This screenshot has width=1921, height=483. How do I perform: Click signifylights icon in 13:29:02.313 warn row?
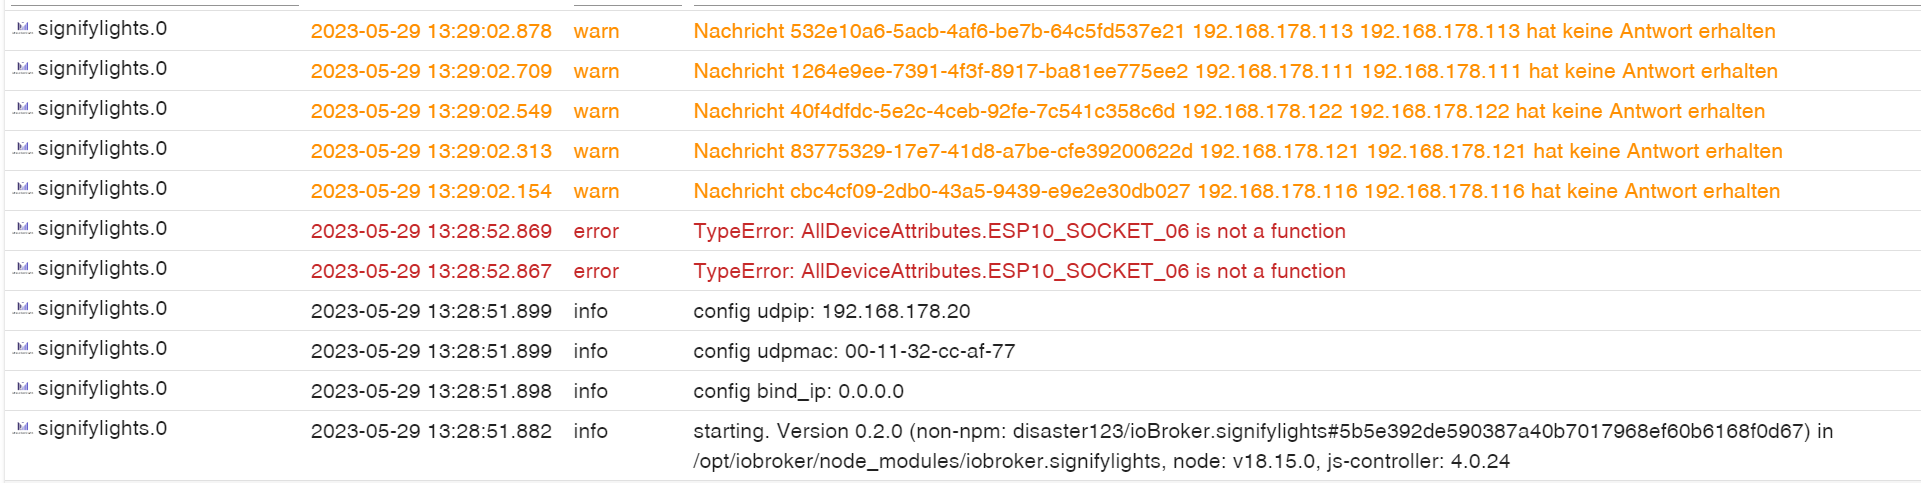tap(22, 149)
